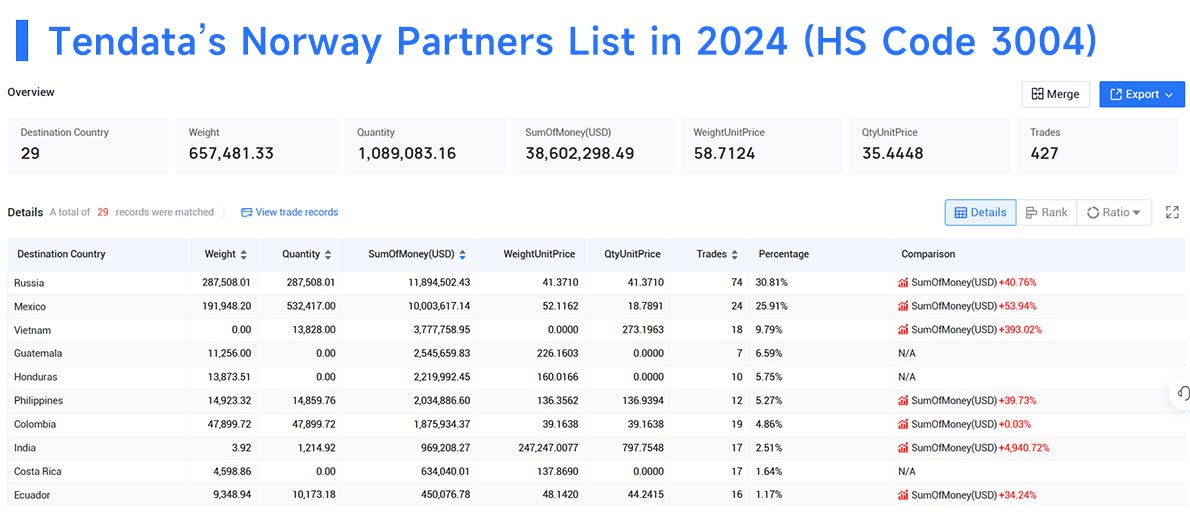Sort by Trades column sort arrows

733,255
